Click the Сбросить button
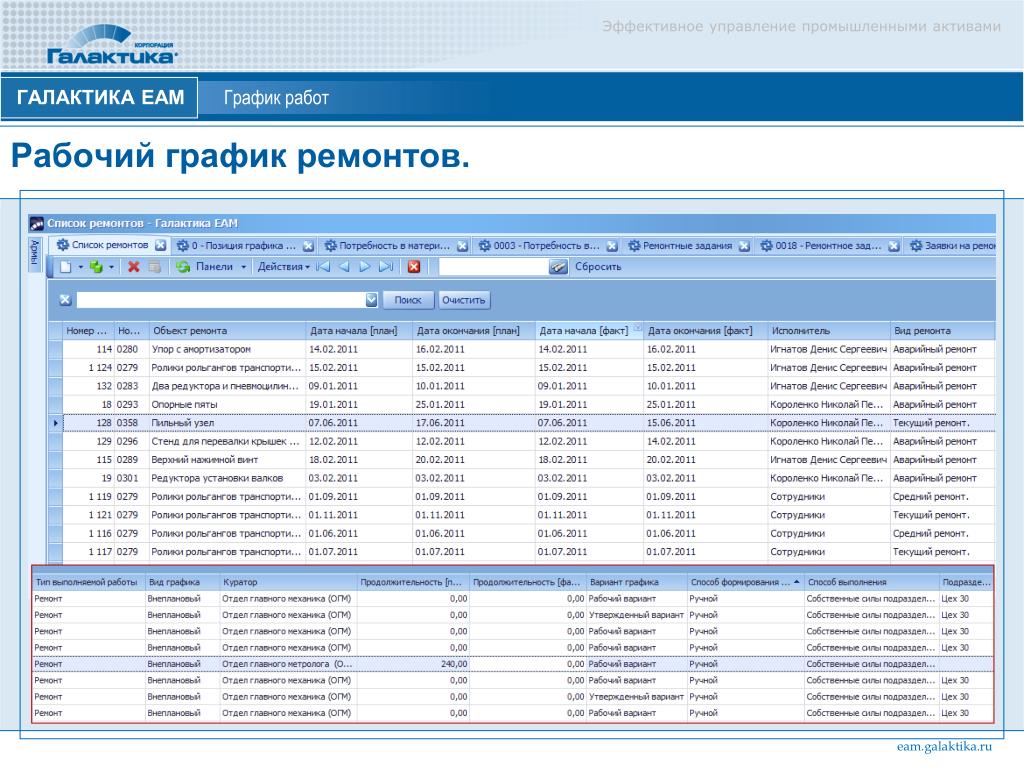This screenshot has height=768, width=1024. [598, 266]
